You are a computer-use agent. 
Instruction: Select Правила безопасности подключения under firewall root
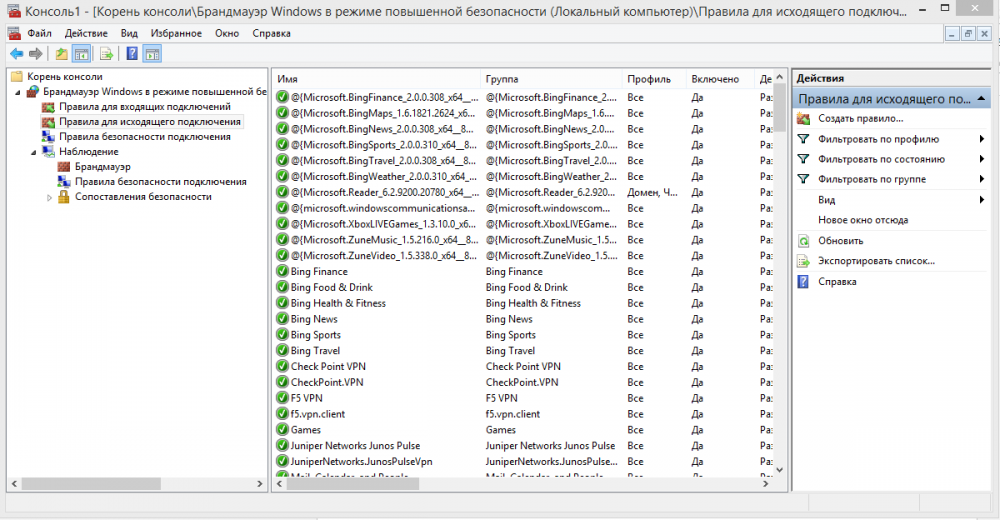click(145, 137)
